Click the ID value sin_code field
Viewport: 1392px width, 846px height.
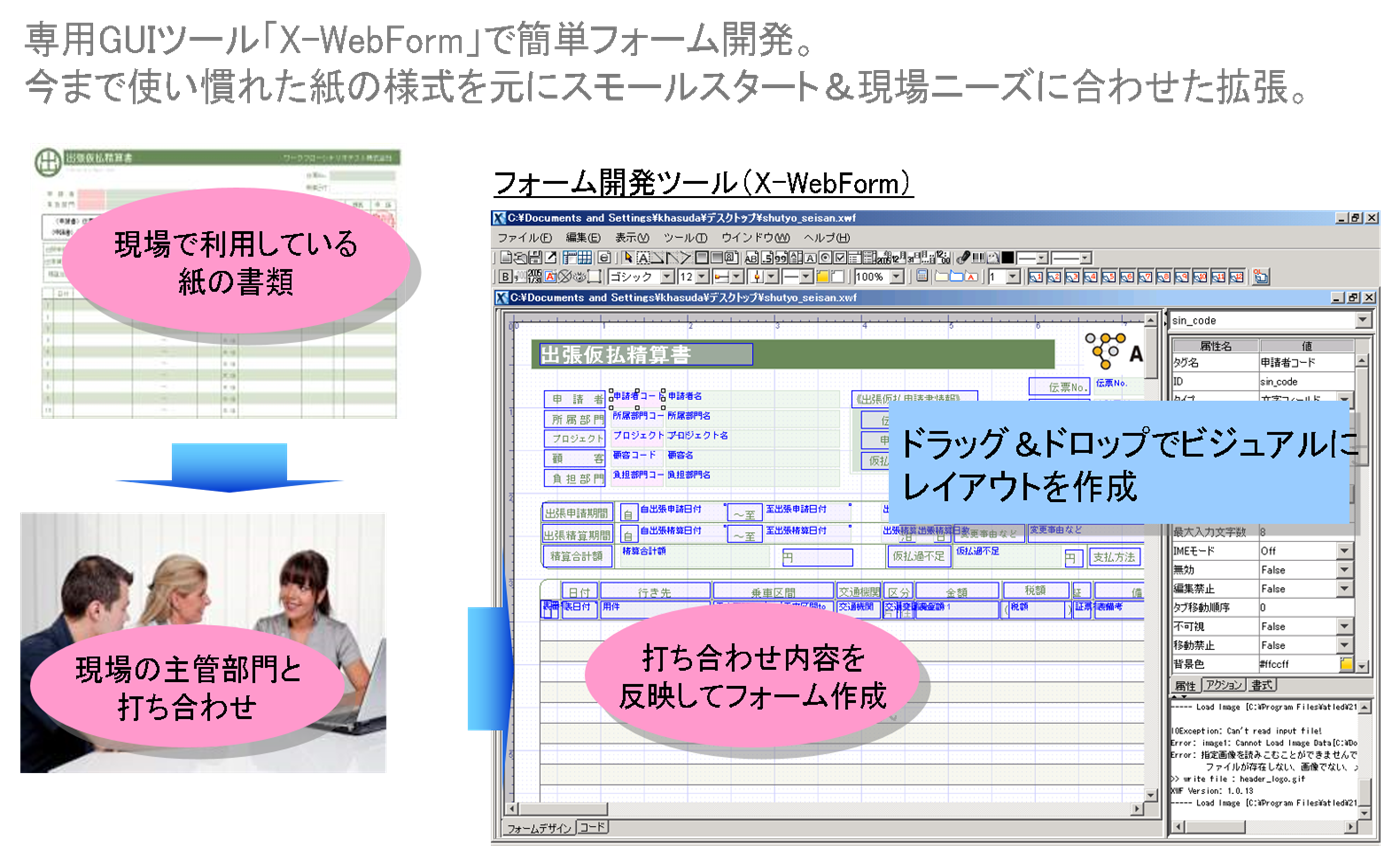coord(1306,381)
